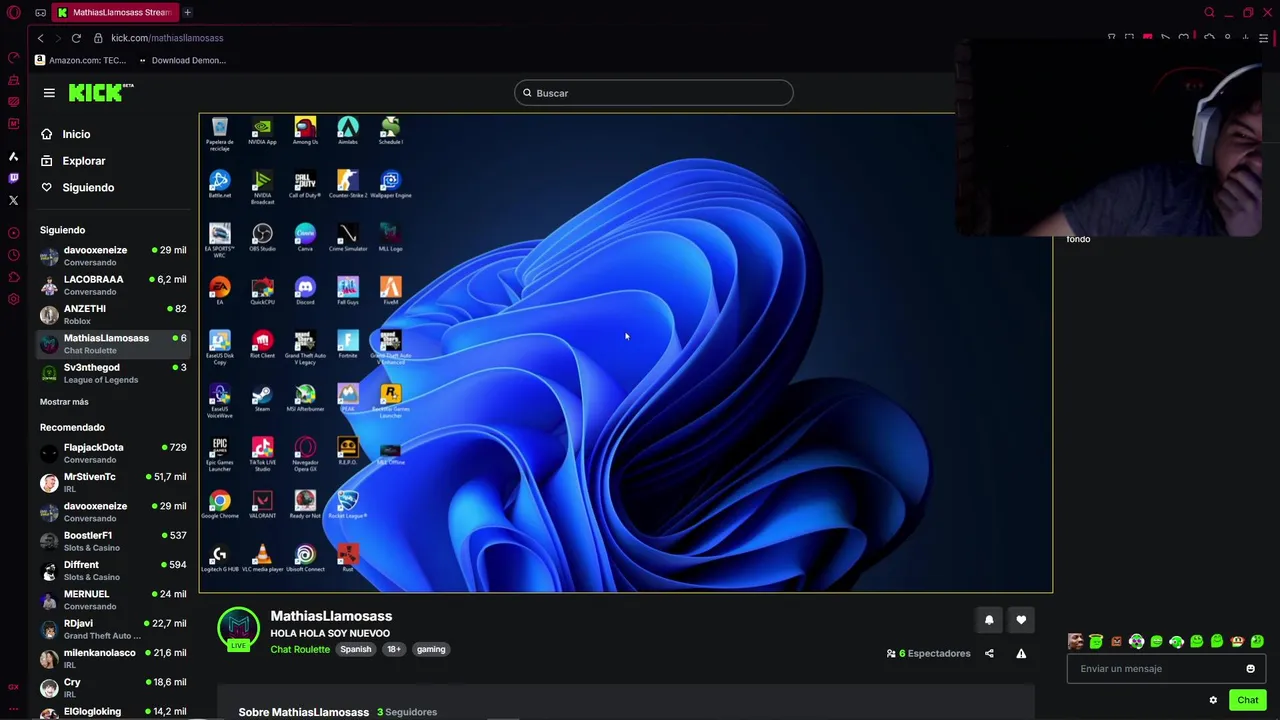
Task: Open milenkanolasco IRL channel
Action: 113,658
